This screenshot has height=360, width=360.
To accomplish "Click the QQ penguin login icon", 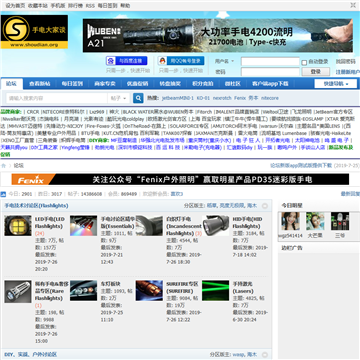I will pos(162,61).
